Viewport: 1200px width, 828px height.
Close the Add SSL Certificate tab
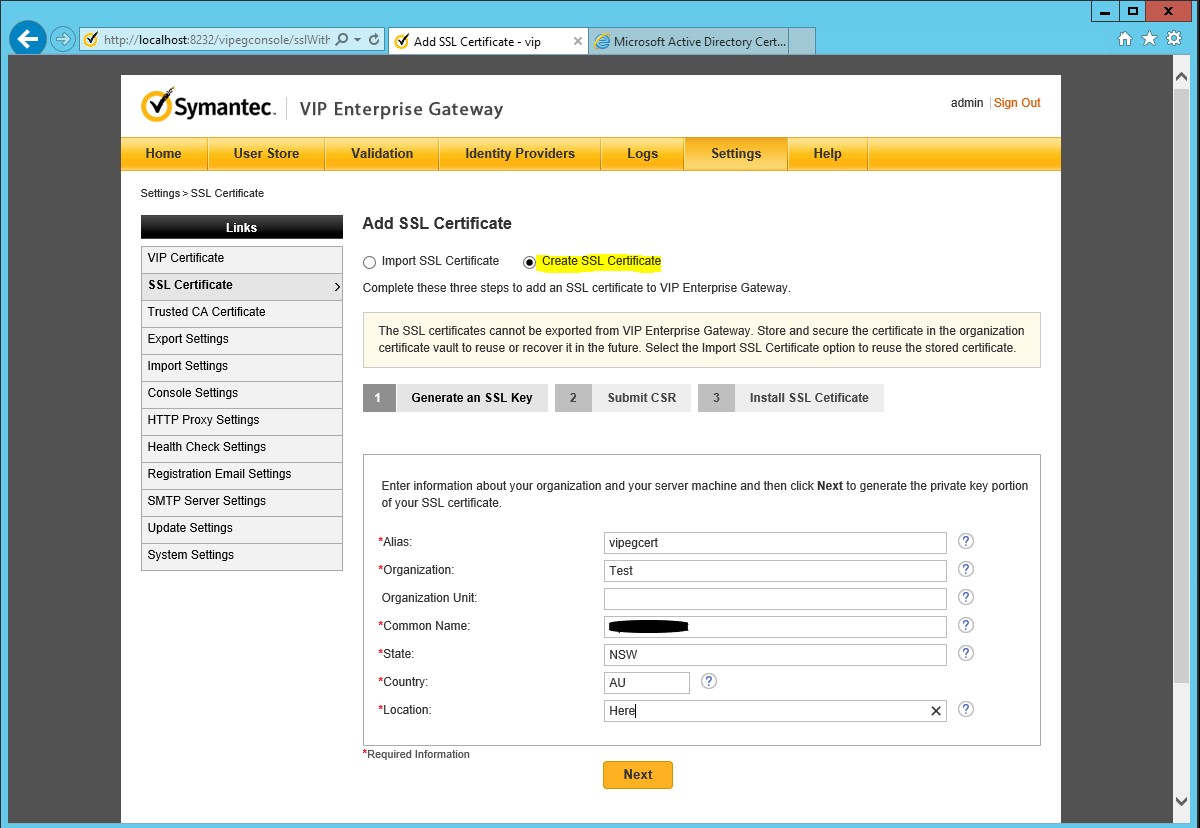pos(578,42)
